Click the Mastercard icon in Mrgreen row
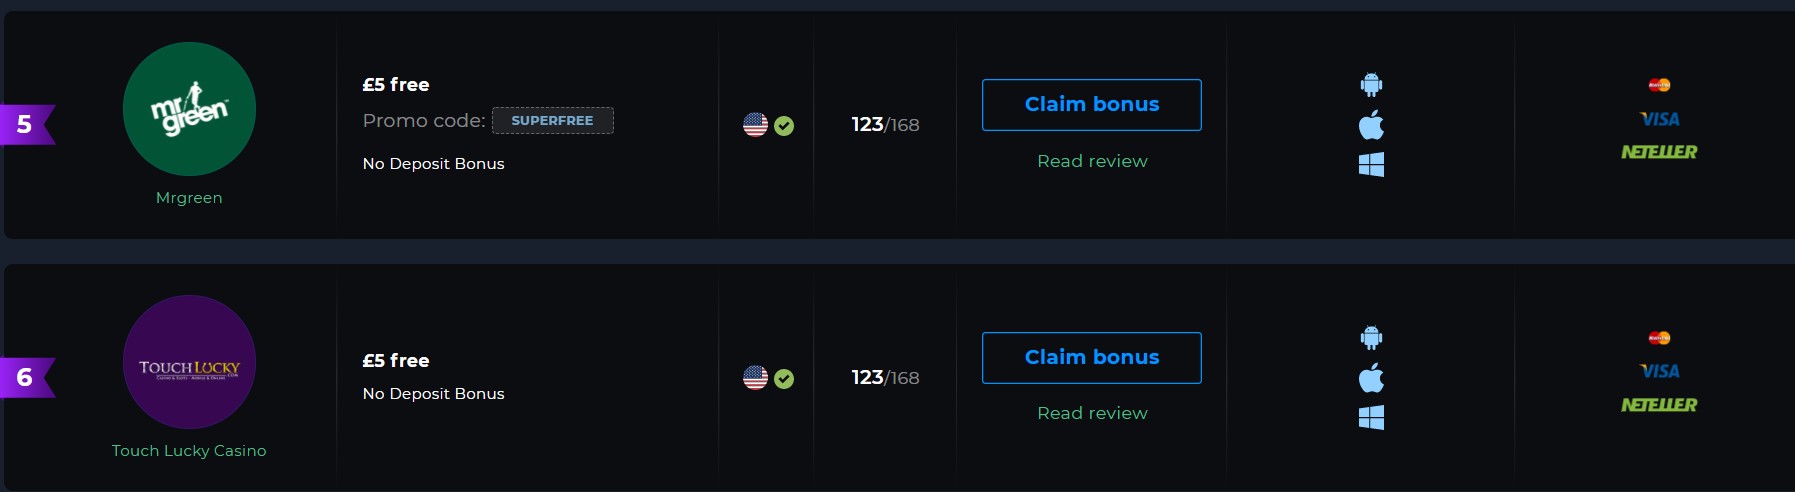The width and height of the screenshot is (1795, 492). (x=1659, y=85)
